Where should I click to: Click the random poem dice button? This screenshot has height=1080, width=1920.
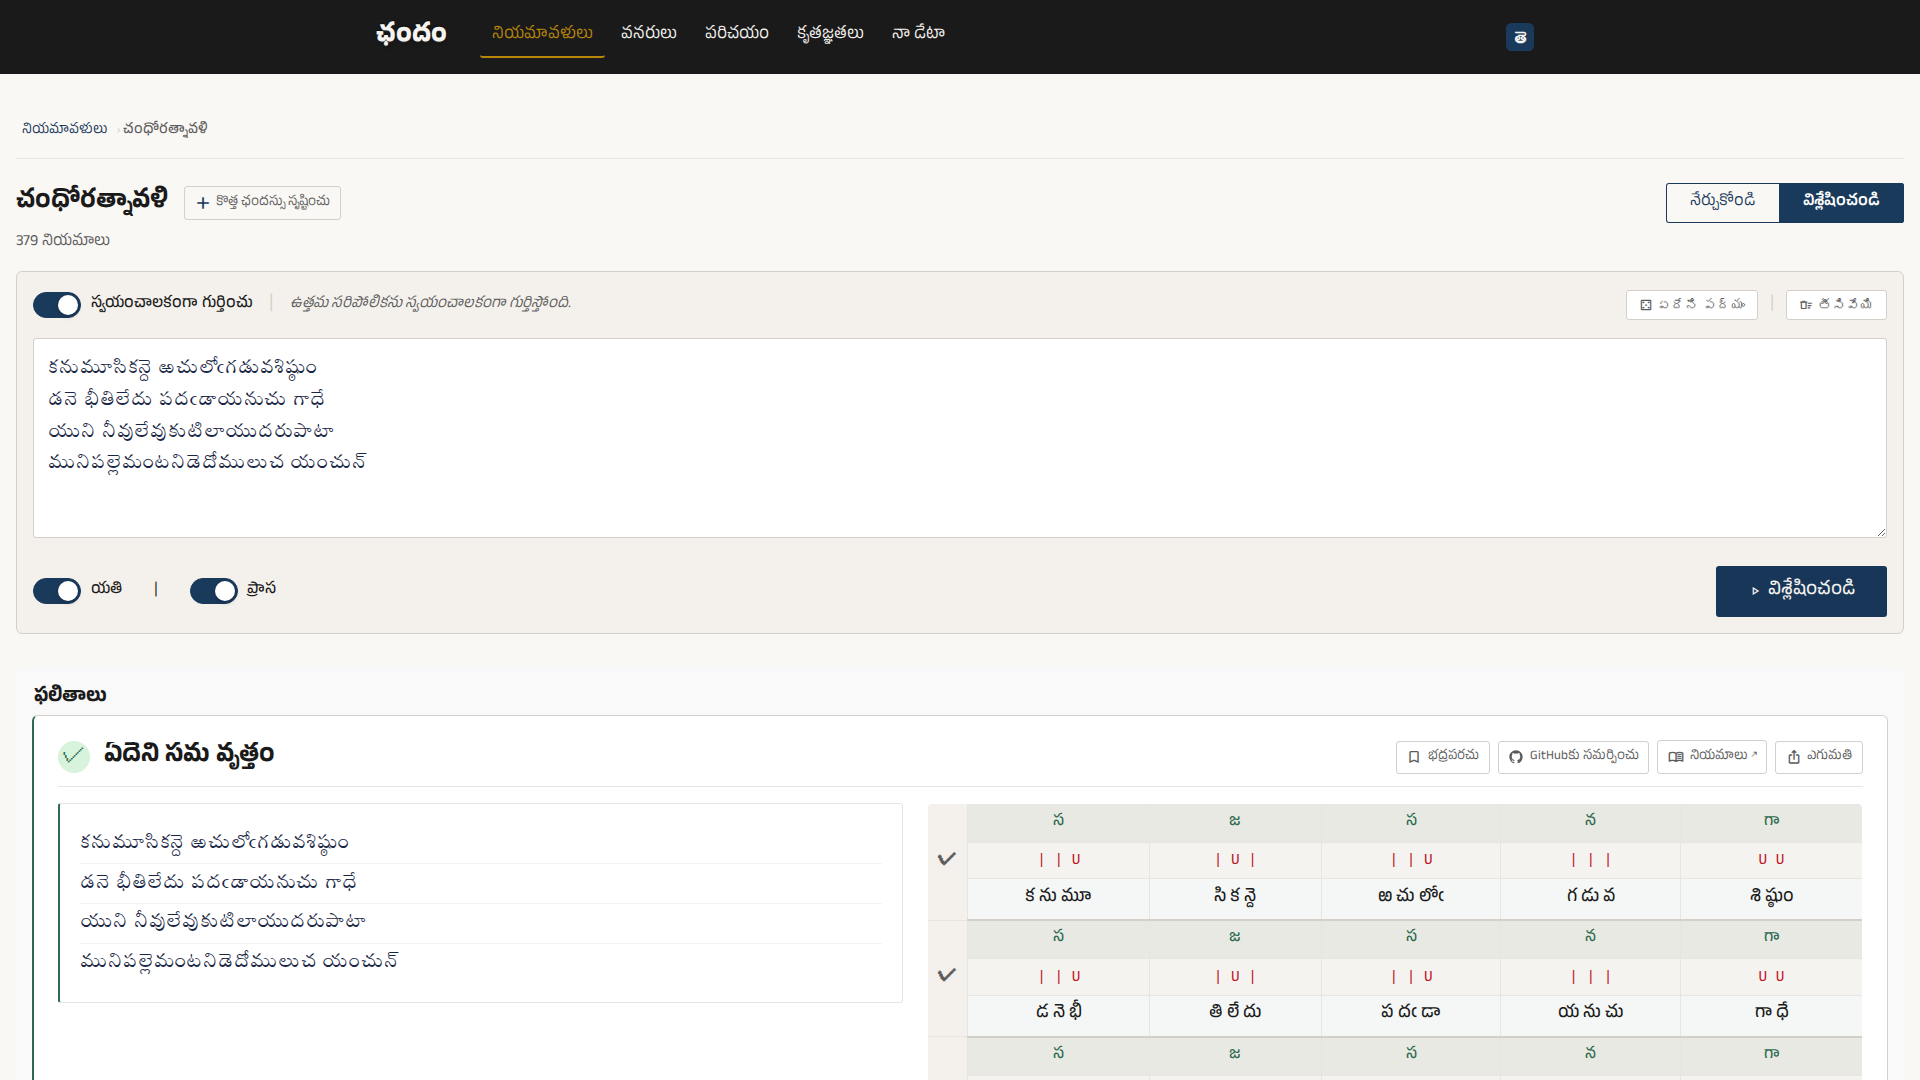pyautogui.click(x=1692, y=305)
